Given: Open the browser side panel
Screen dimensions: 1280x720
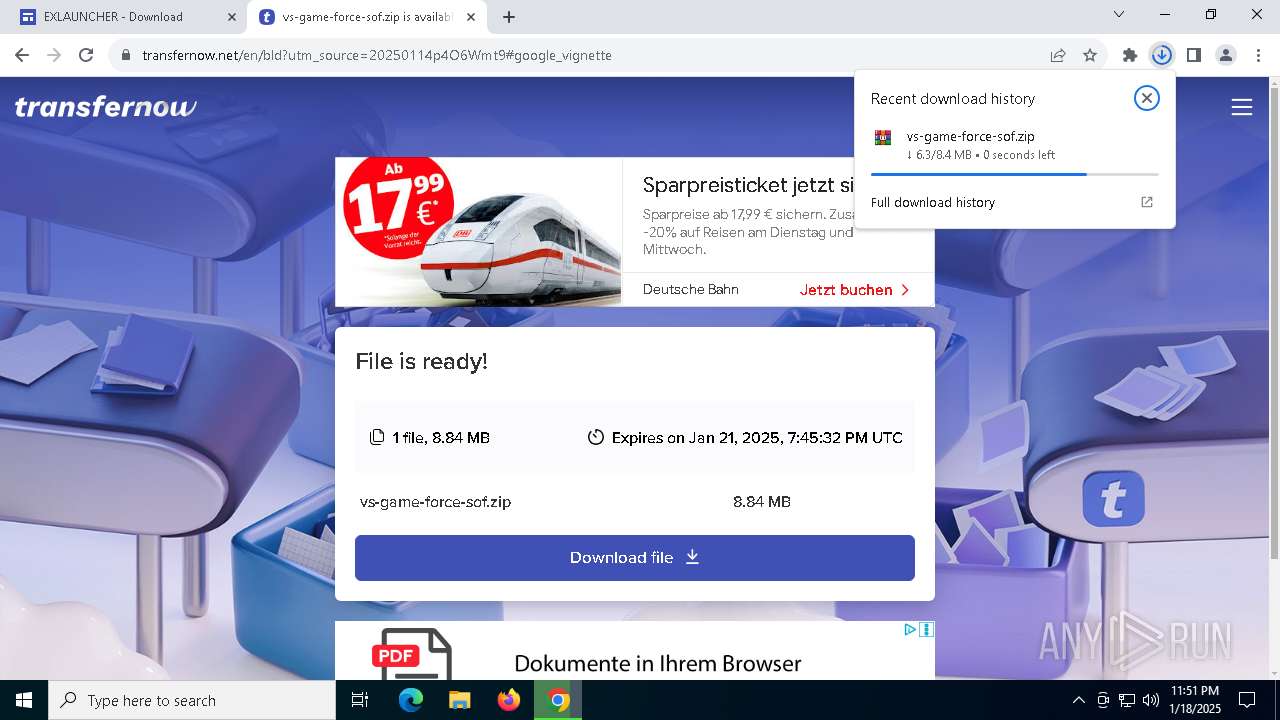Looking at the screenshot, I should (x=1193, y=55).
